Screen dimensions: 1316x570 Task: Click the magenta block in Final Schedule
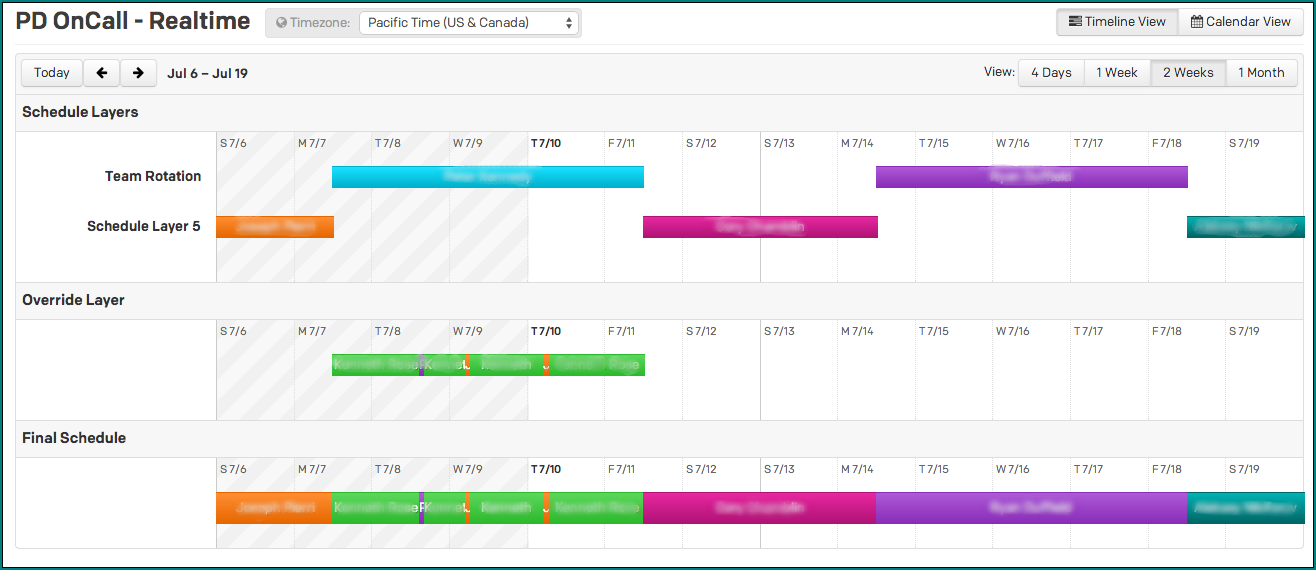click(x=760, y=508)
